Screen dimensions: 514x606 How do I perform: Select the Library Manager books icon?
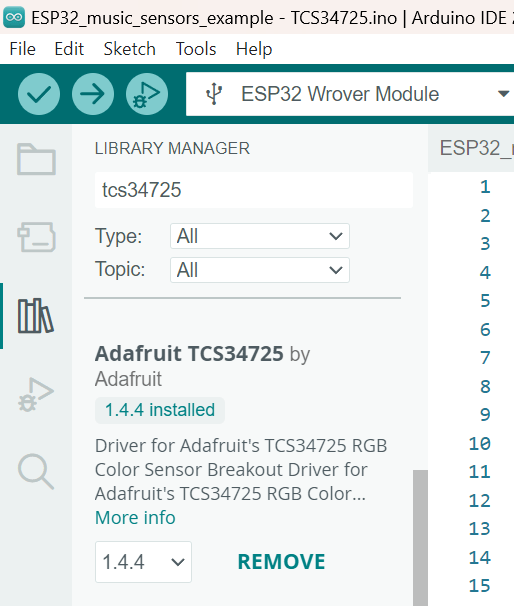36,315
